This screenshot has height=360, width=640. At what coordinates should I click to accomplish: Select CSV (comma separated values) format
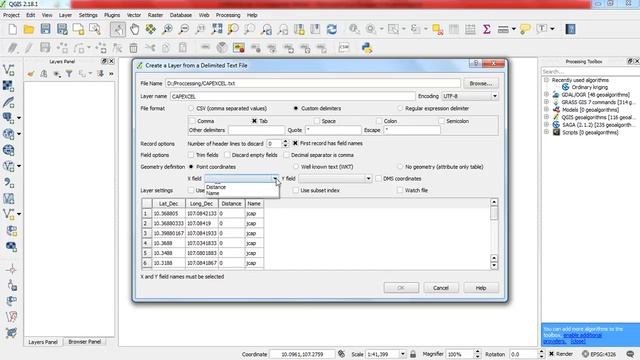[191, 109]
